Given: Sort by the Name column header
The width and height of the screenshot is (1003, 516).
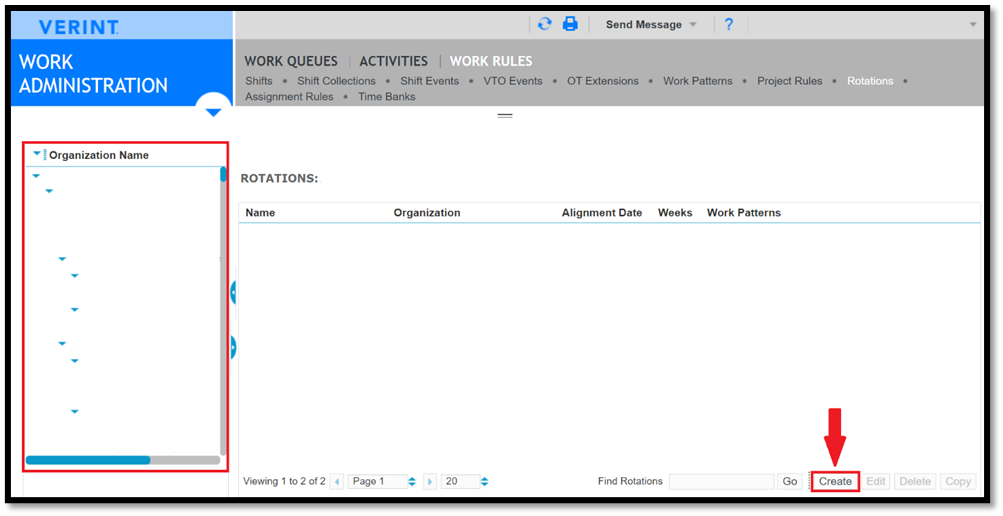Looking at the screenshot, I should pos(260,213).
